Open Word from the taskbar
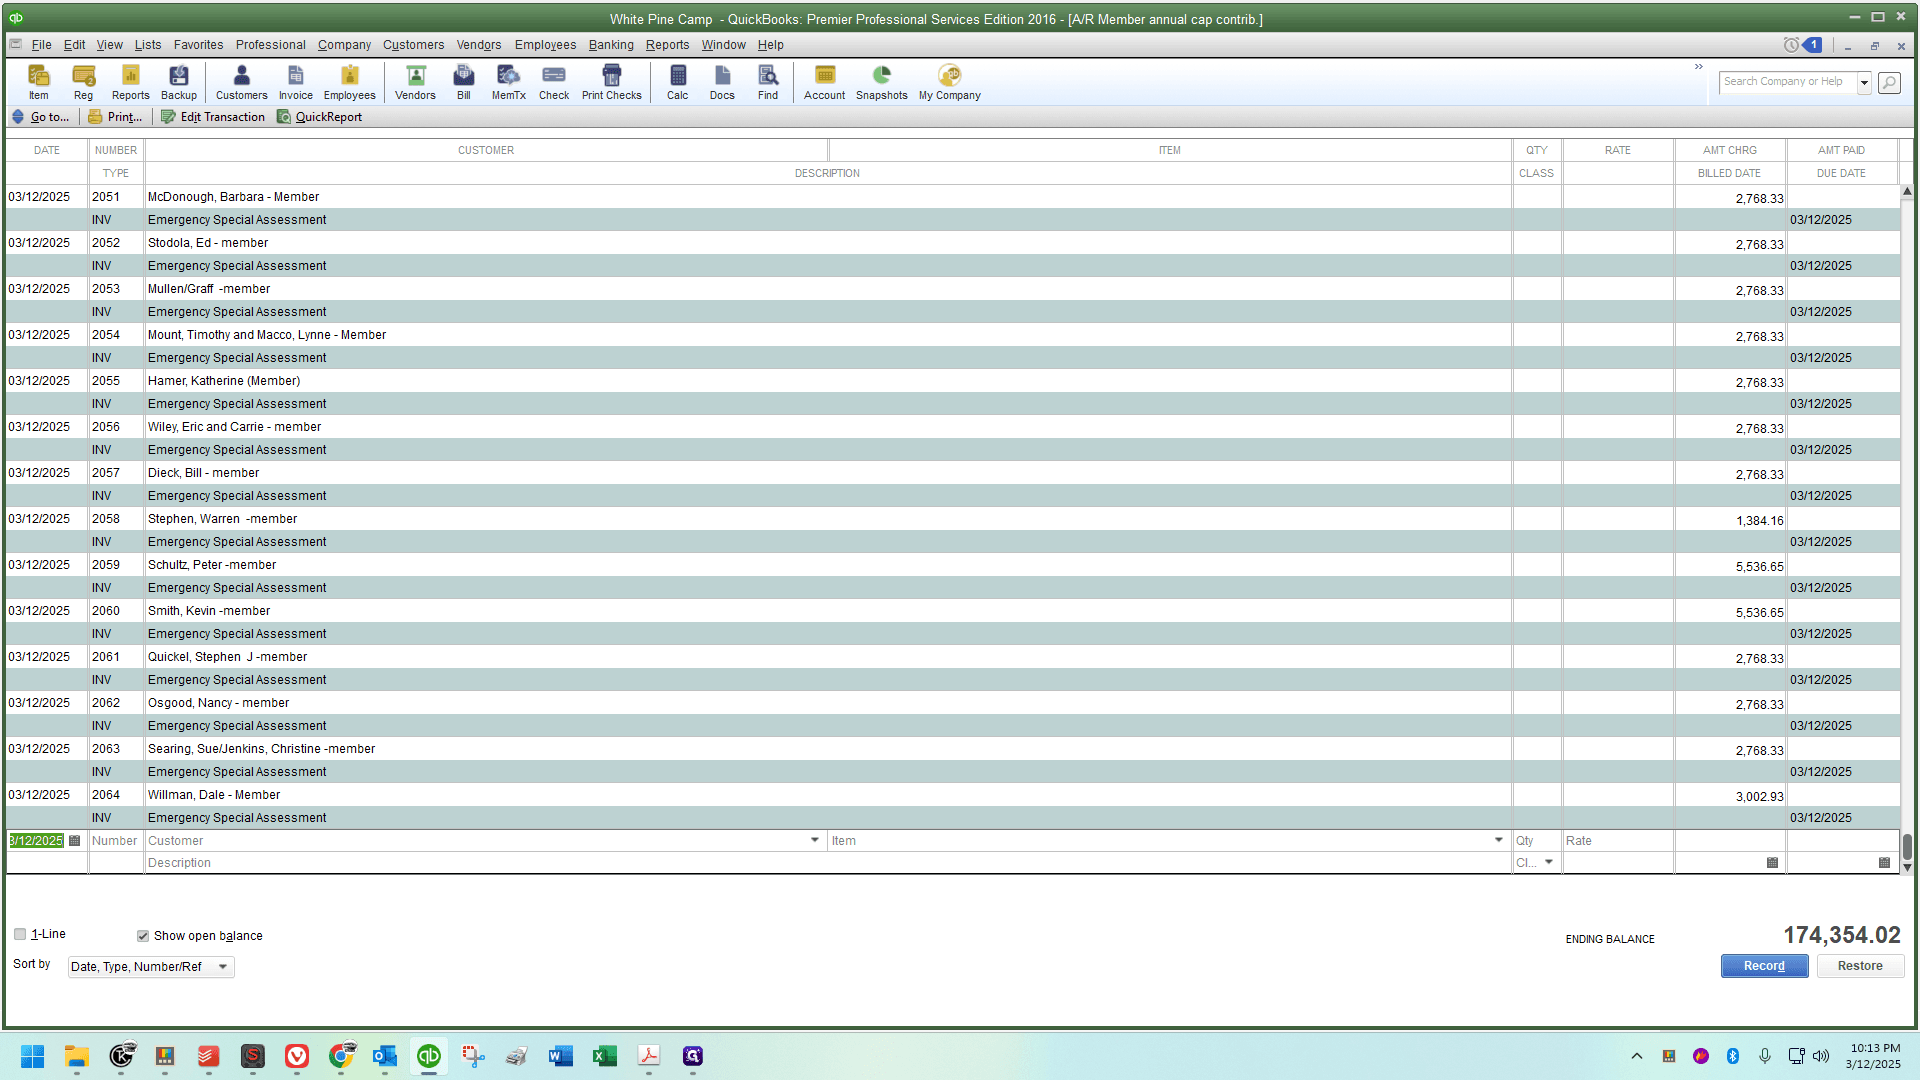The width and height of the screenshot is (1920, 1080). click(560, 1056)
